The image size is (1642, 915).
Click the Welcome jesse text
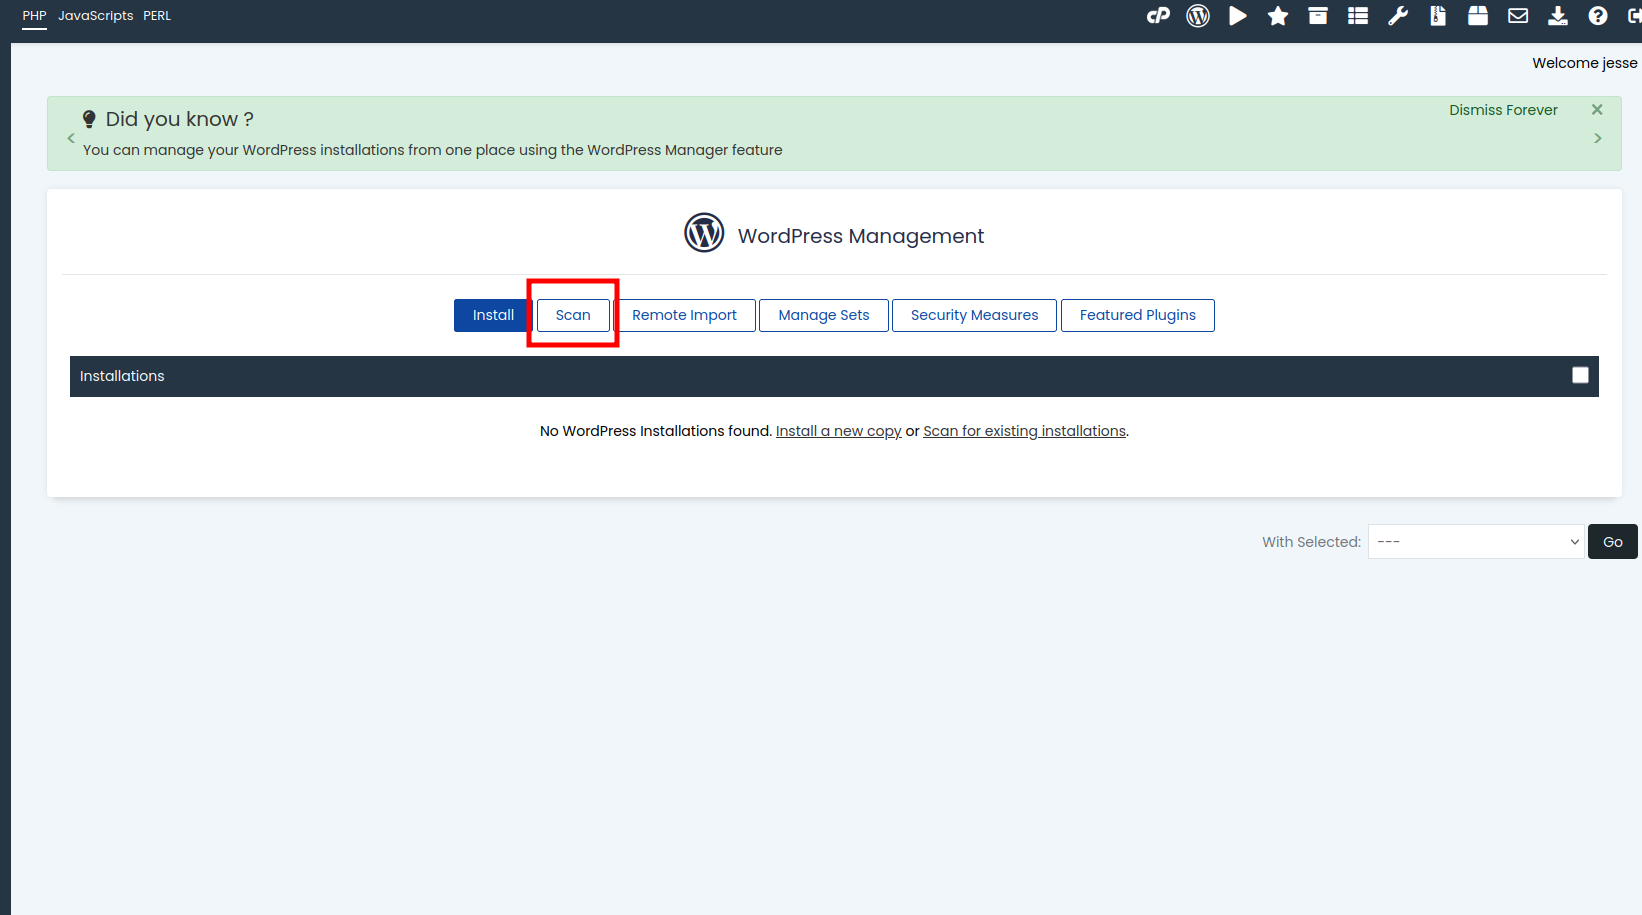[1585, 63]
